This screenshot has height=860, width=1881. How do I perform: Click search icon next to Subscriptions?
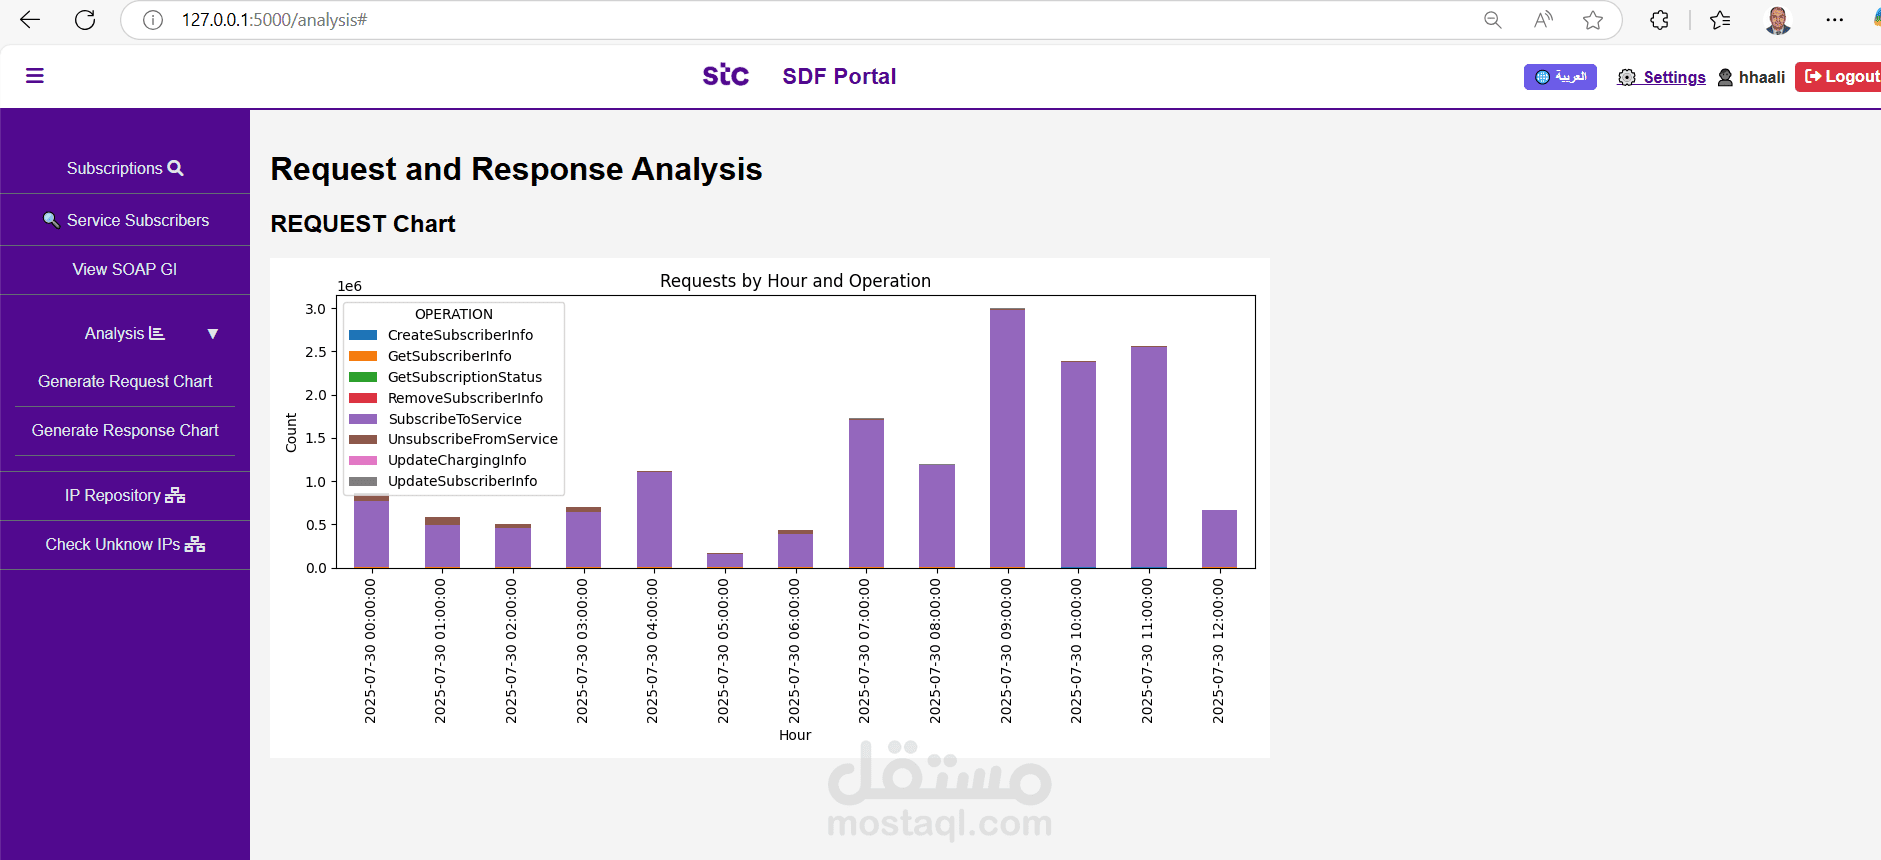pos(176,168)
